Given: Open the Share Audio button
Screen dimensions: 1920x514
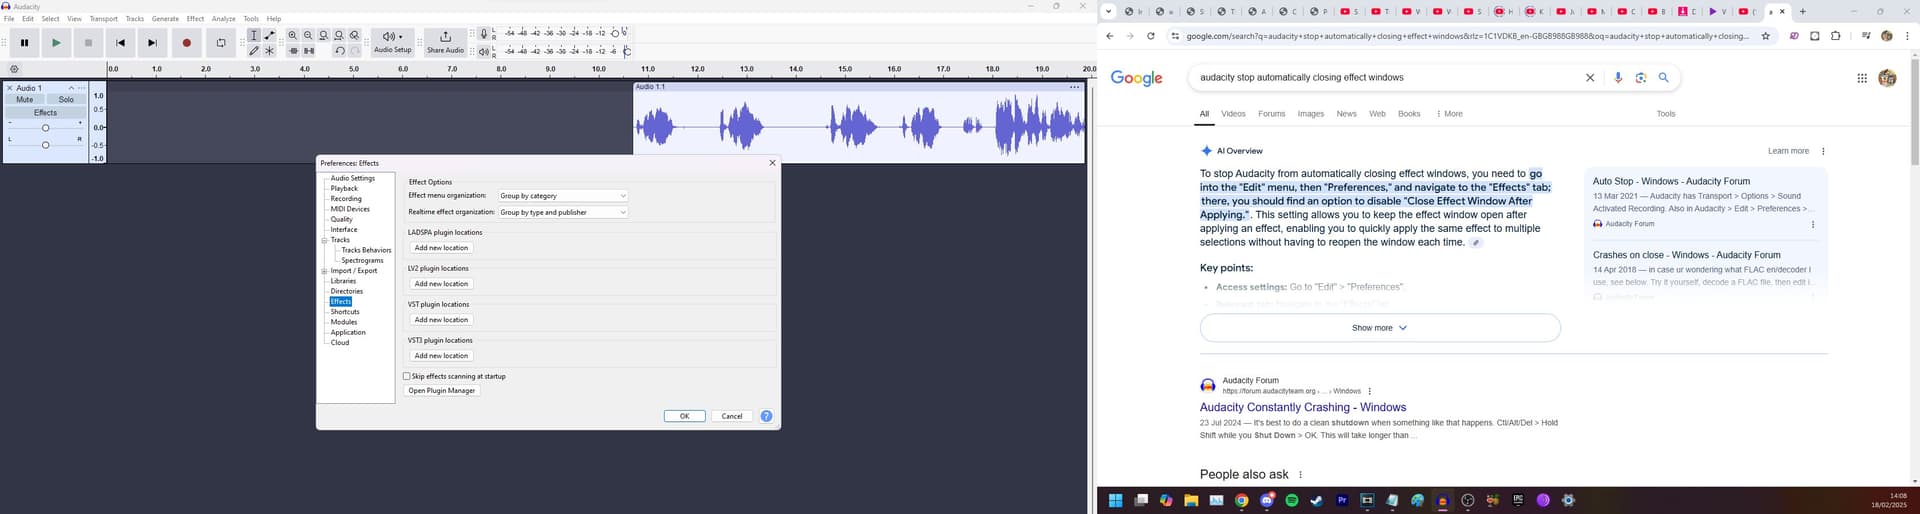Looking at the screenshot, I should coord(445,42).
